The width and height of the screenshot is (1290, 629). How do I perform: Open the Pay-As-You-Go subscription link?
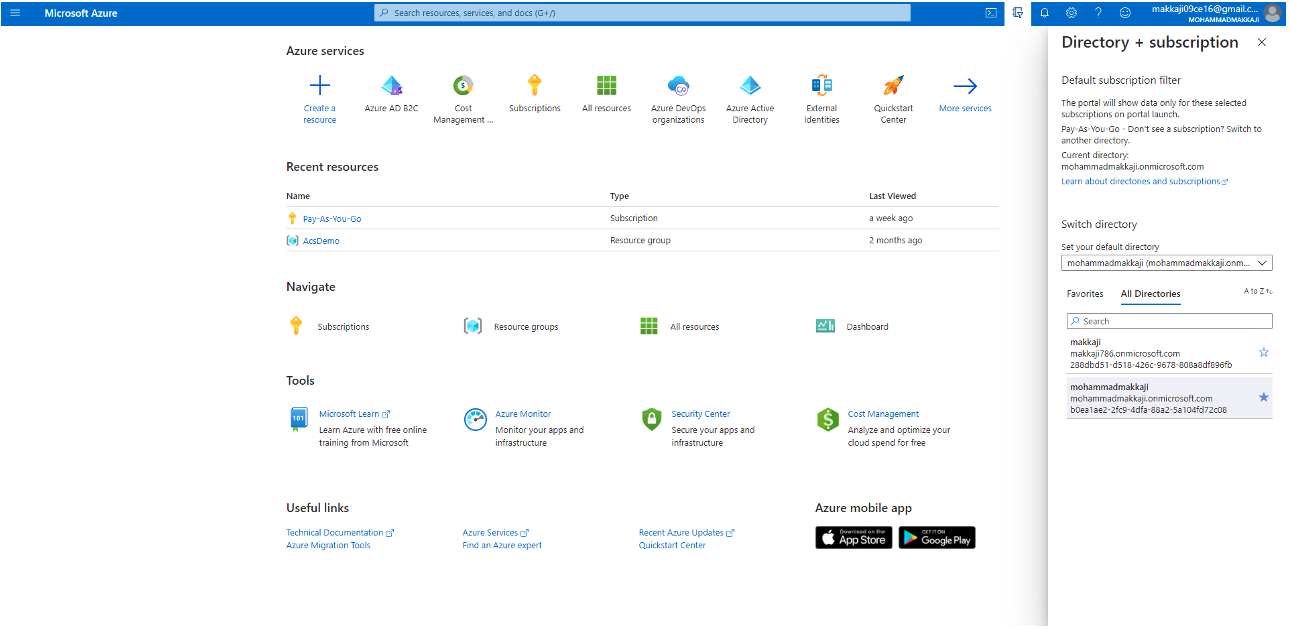tap(332, 218)
